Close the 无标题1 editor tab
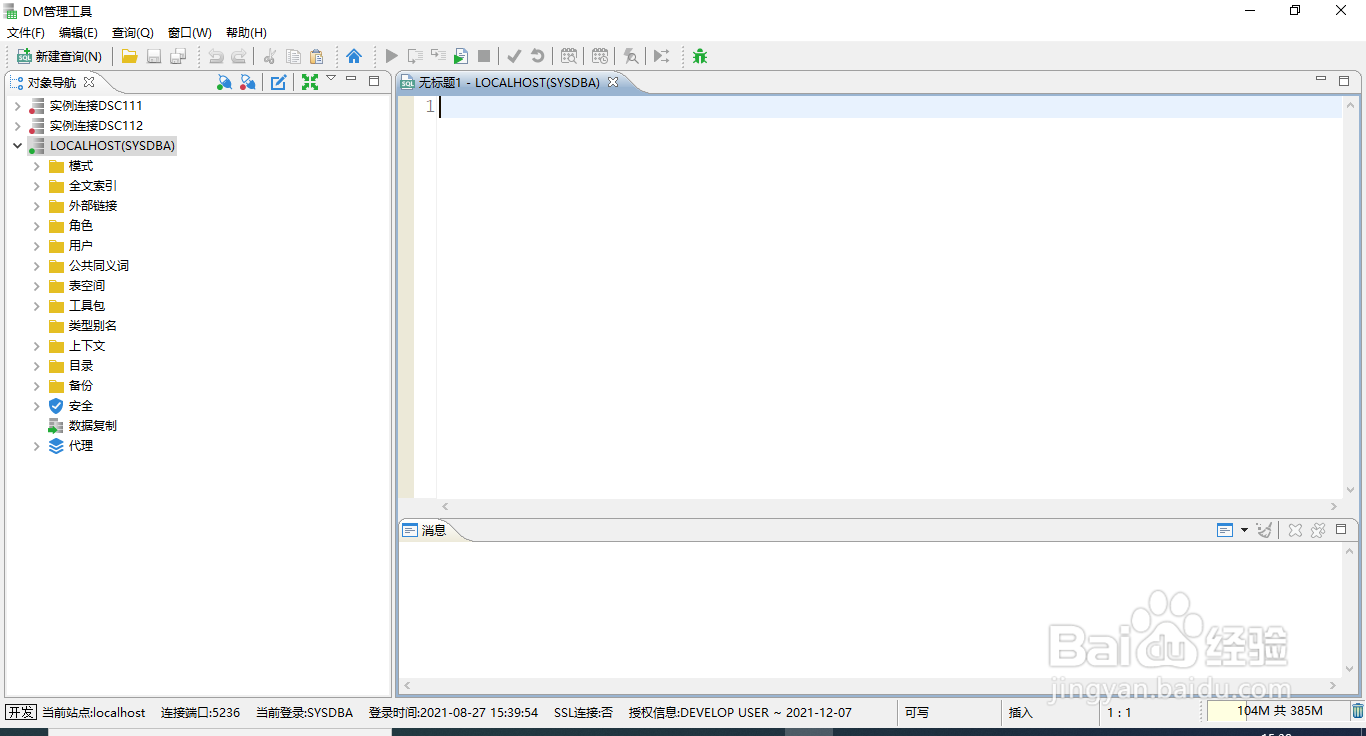1366x736 pixels. (x=613, y=82)
